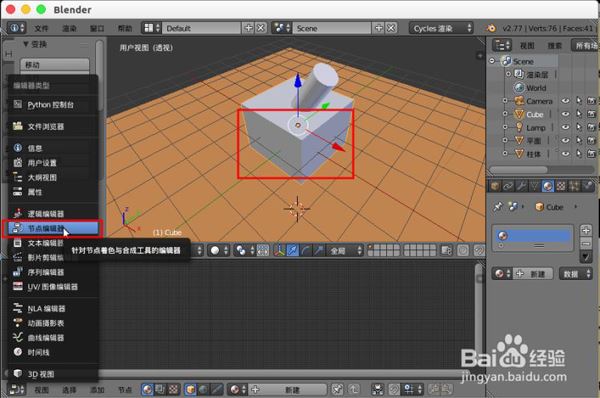Viewport: 600px width, 398px height.
Task: Click New material button in properties
Action: coord(533,274)
